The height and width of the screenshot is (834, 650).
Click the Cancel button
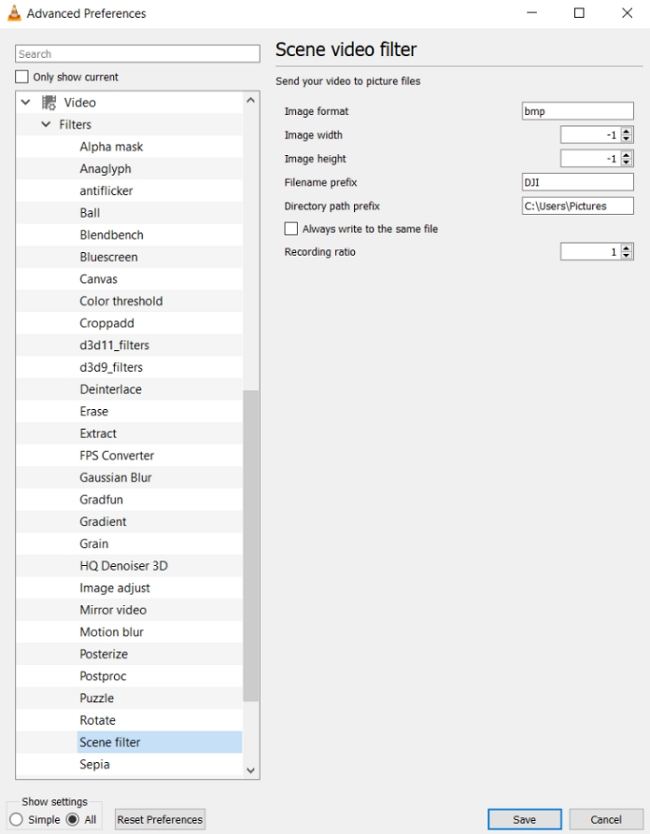[x=606, y=819]
